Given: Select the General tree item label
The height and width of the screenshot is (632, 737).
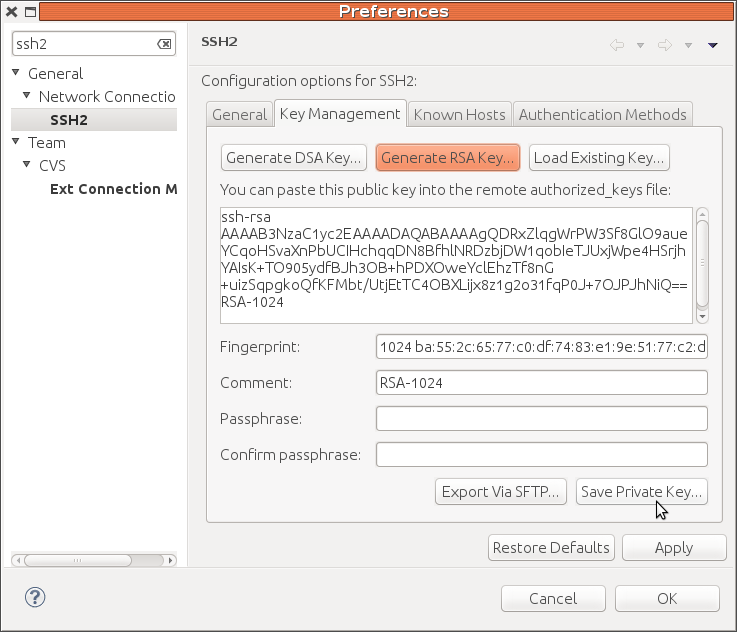Looking at the screenshot, I should [55, 74].
